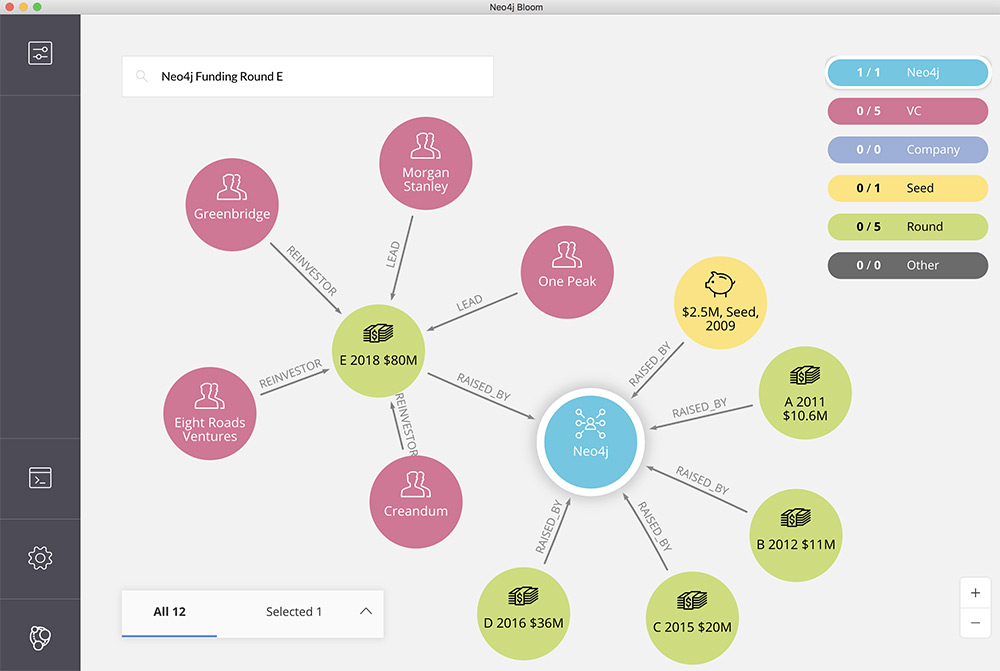Switch to the All 12 tab
Viewport: 1000px width, 671px height.
(169, 612)
